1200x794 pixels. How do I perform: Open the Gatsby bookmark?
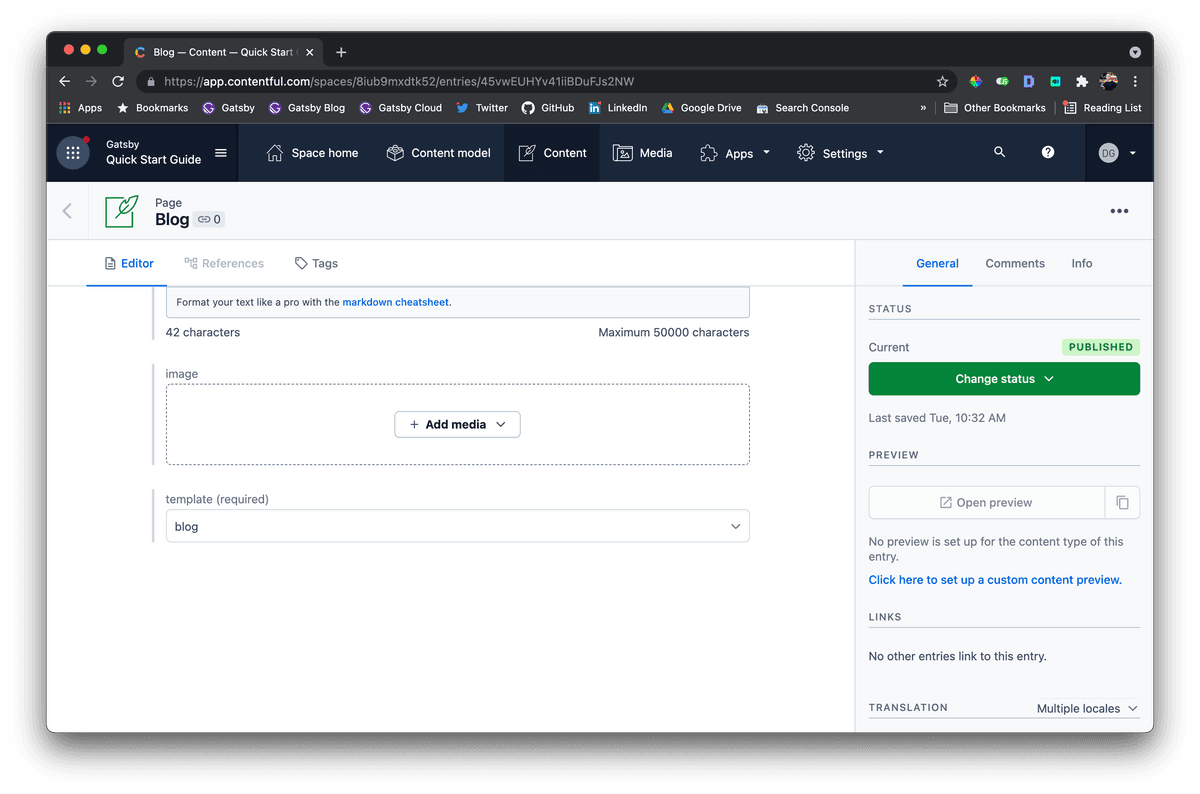(228, 108)
